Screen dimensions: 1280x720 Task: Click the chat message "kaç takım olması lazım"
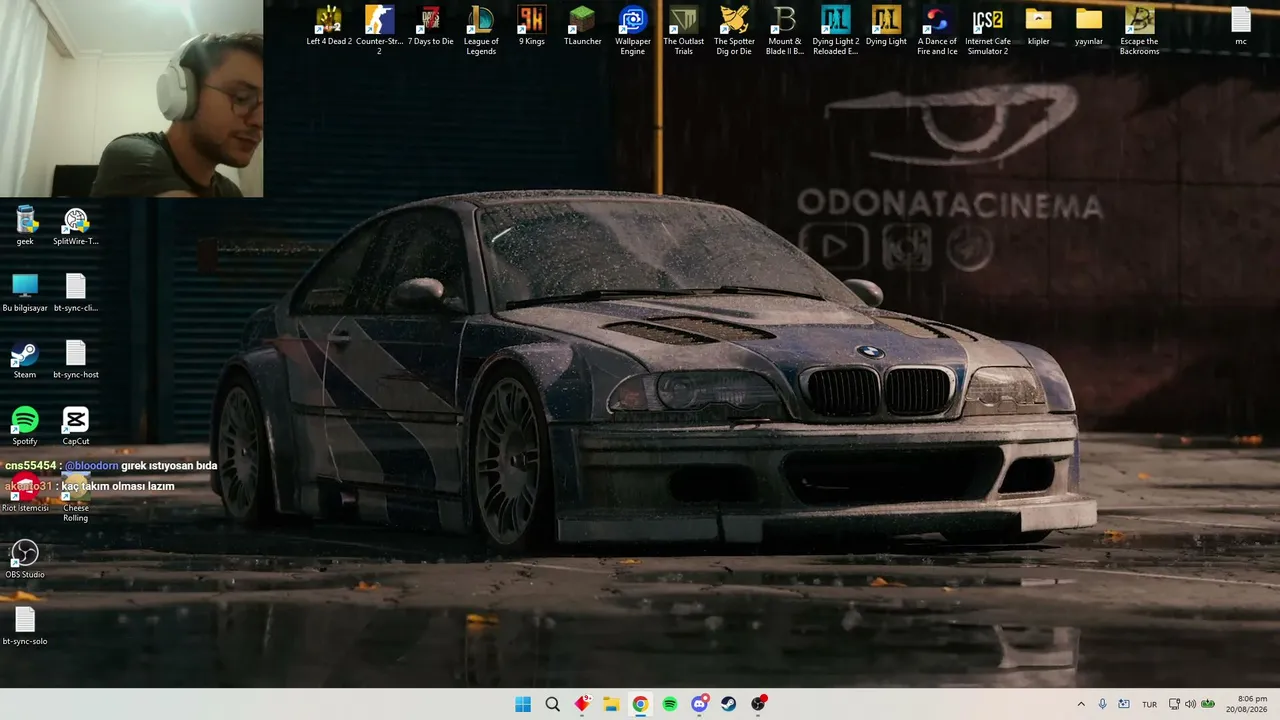118,486
